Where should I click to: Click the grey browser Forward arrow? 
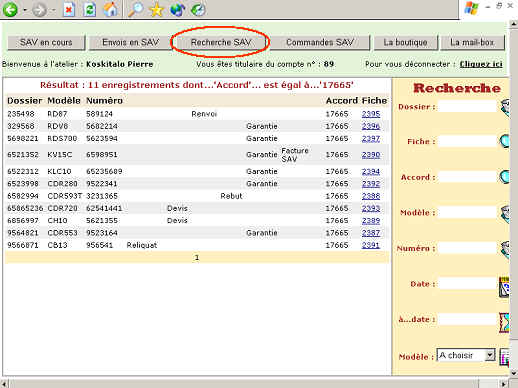(x=39, y=10)
